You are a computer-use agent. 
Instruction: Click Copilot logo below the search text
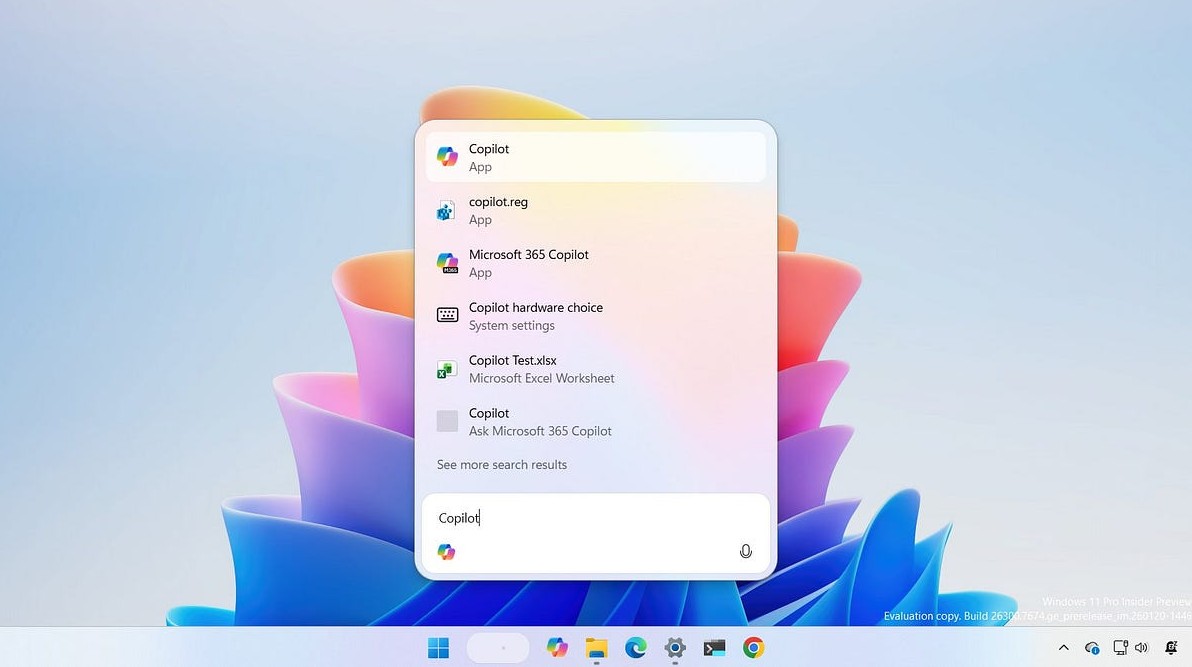coord(446,551)
